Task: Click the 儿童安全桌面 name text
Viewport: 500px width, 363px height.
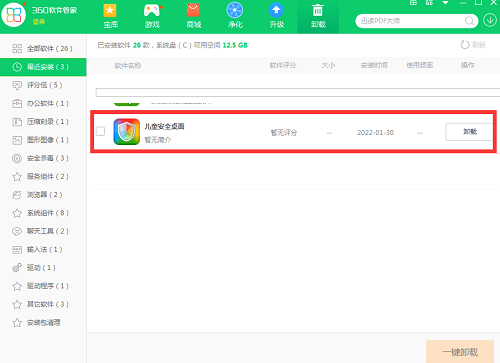Action: click(164, 126)
